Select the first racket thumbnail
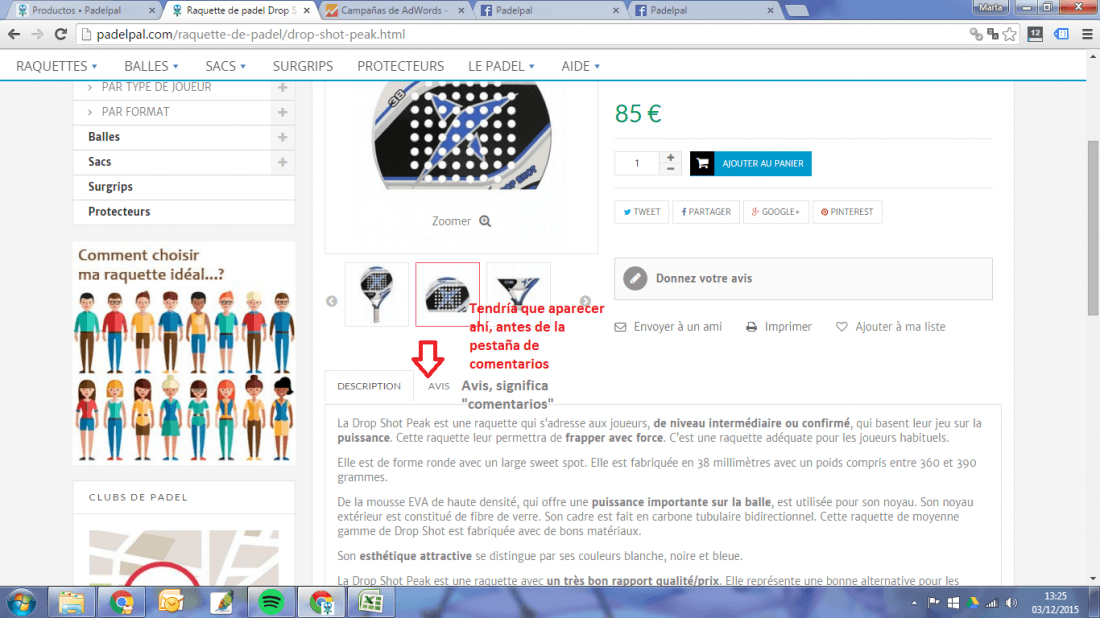 coord(376,295)
